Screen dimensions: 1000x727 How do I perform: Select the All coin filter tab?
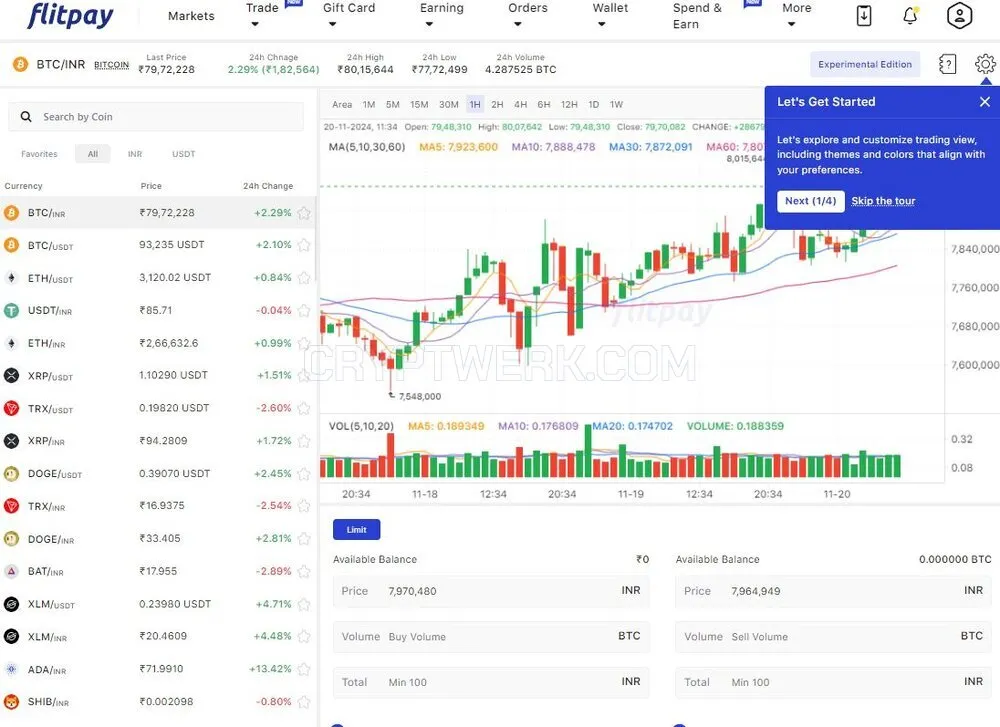(x=93, y=154)
